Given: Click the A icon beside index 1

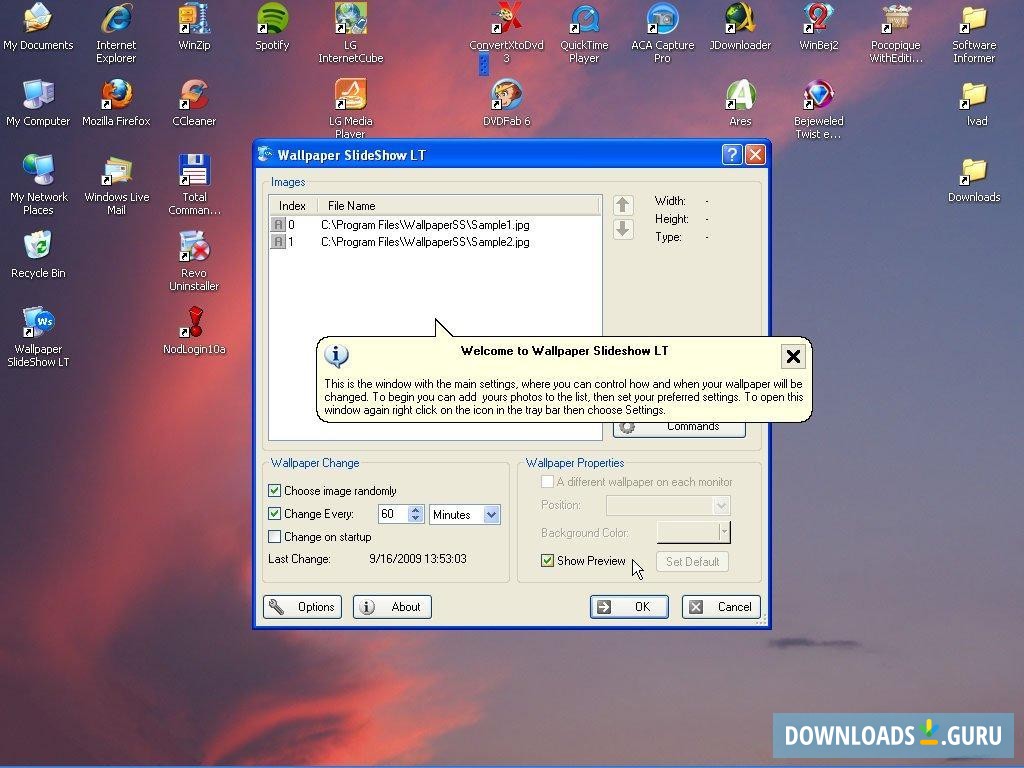Looking at the screenshot, I should coord(278,241).
